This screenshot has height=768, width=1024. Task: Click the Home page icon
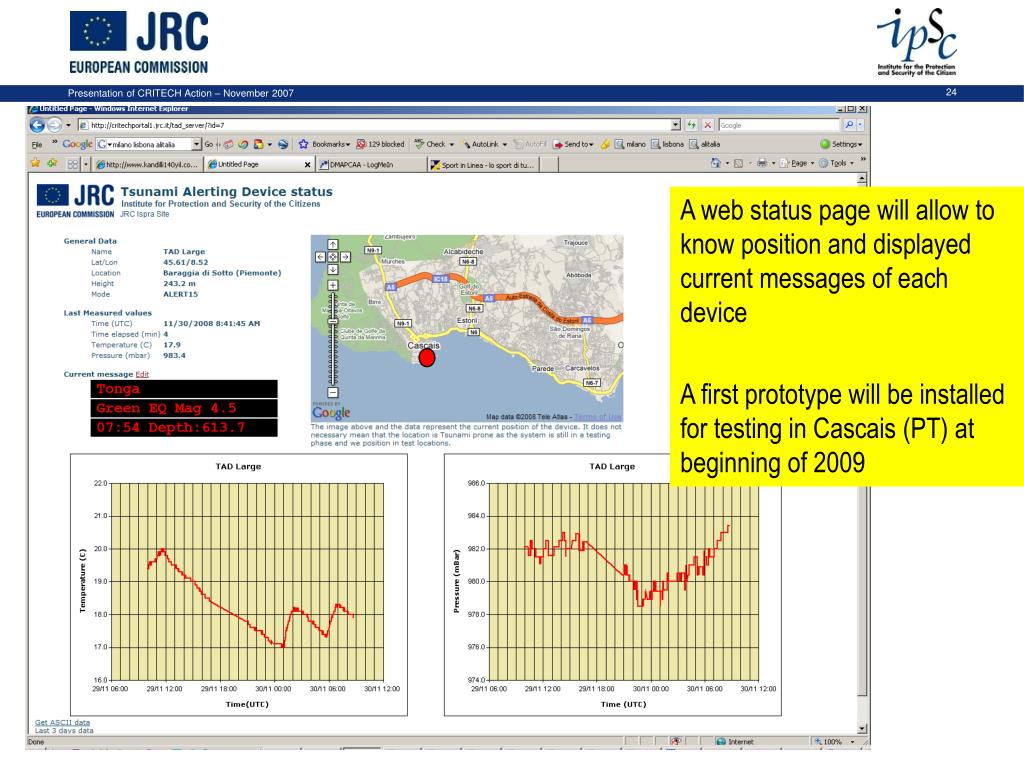[716, 163]
